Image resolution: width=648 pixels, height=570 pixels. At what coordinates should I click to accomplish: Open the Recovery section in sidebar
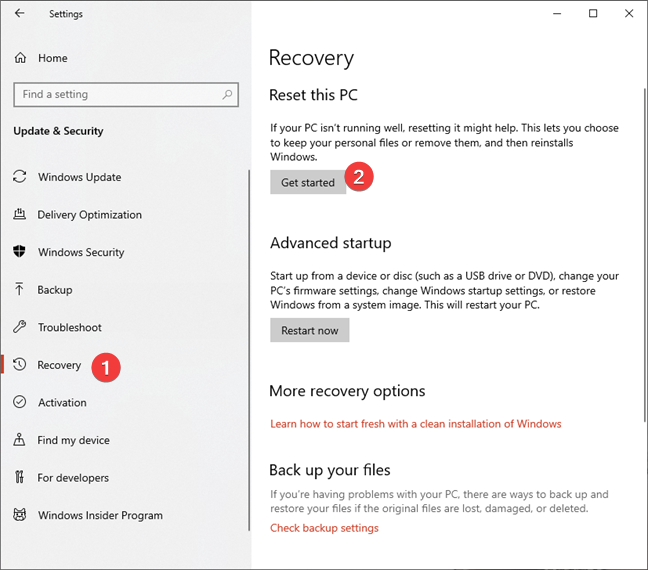point(59,365)
